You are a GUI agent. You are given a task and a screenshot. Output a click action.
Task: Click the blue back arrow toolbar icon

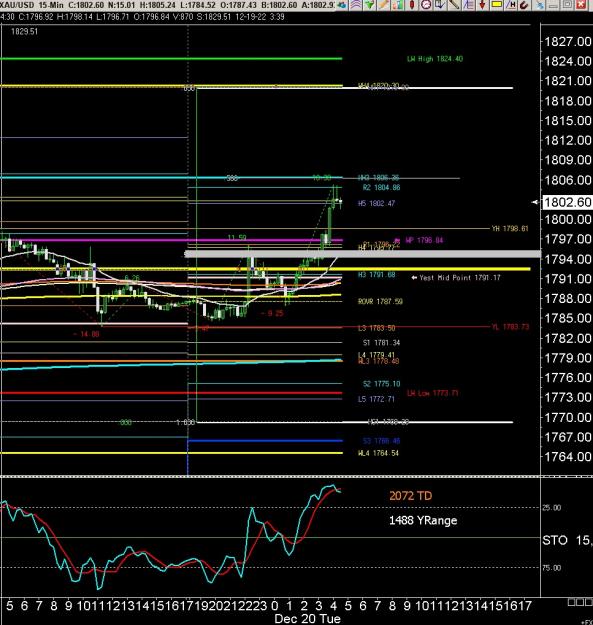[x=342, y=5]
